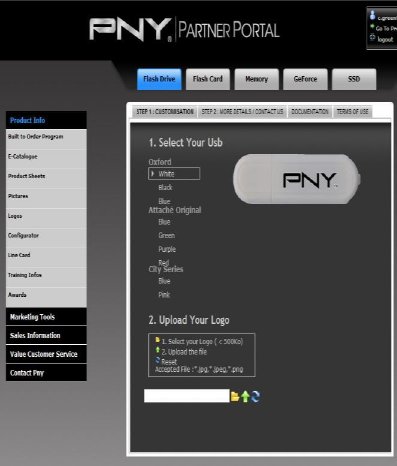
Task: Open the Flash Drive category tab
Action: (159, 79)
